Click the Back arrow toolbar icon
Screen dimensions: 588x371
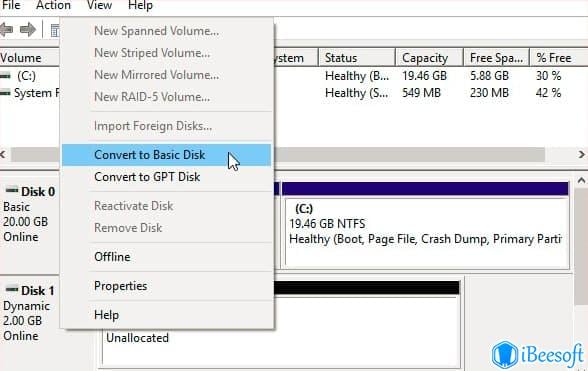tap(6, 29)
